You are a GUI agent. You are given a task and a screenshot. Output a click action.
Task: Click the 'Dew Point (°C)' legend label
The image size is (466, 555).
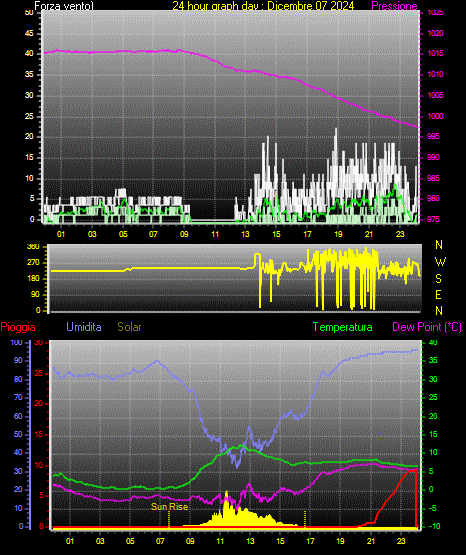coord(427,327)
